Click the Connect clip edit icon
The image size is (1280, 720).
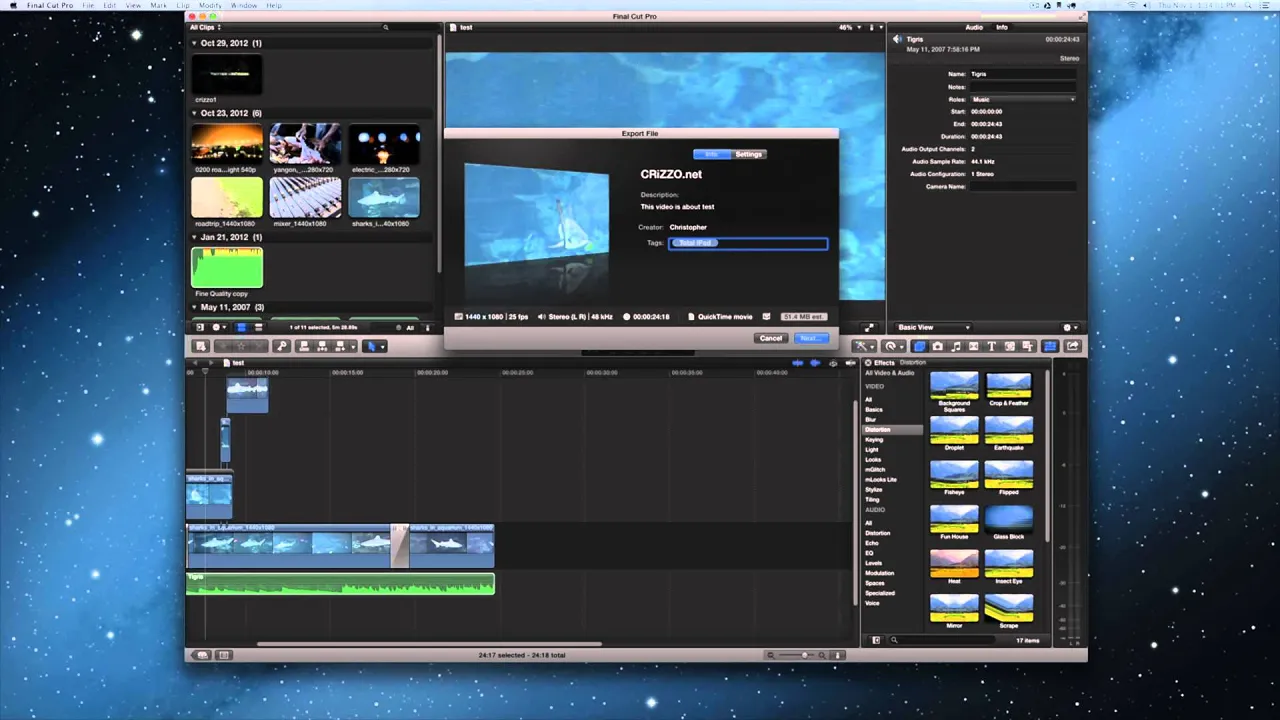tap(304, 346)
